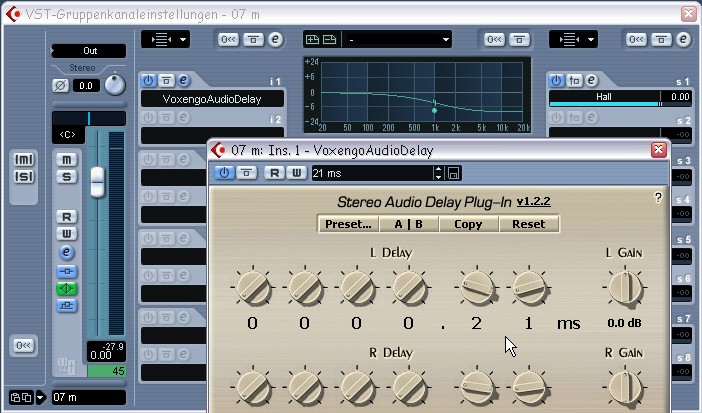Select the Hall send destination field
Screen dimensions: 702x413
[x=604, y=96]
